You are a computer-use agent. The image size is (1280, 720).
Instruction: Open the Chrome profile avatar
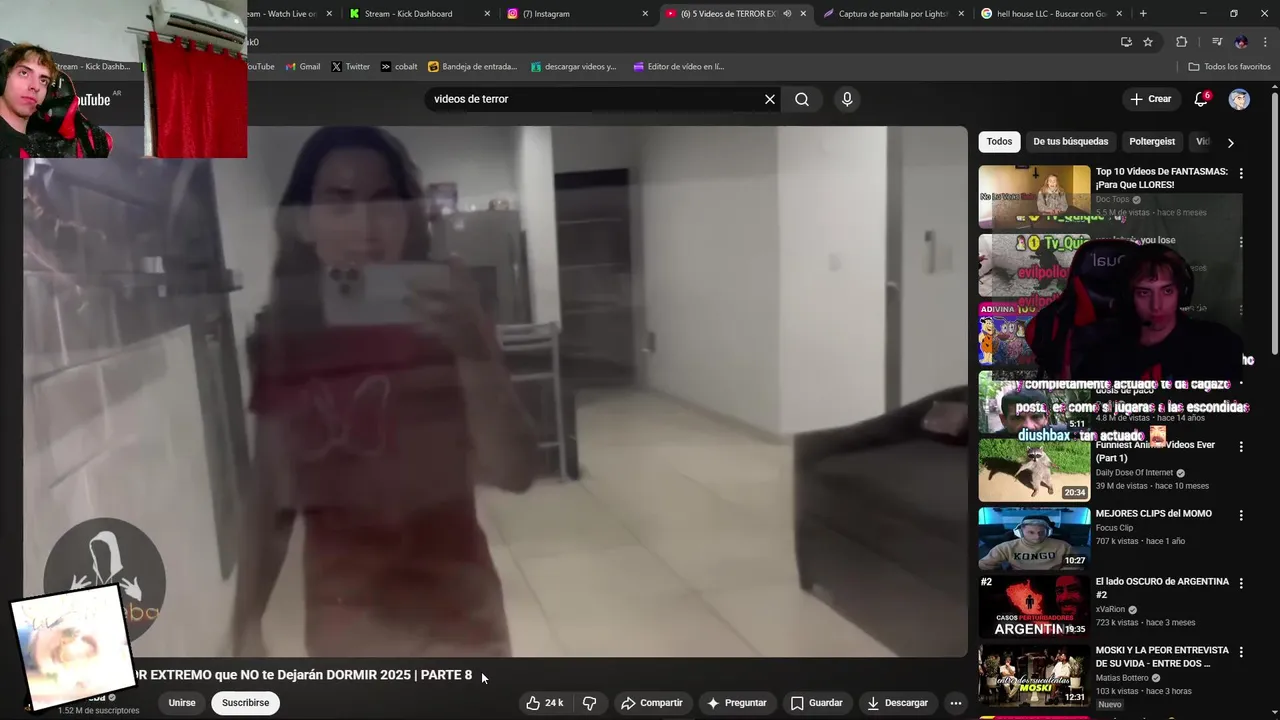pos(1241,42)
